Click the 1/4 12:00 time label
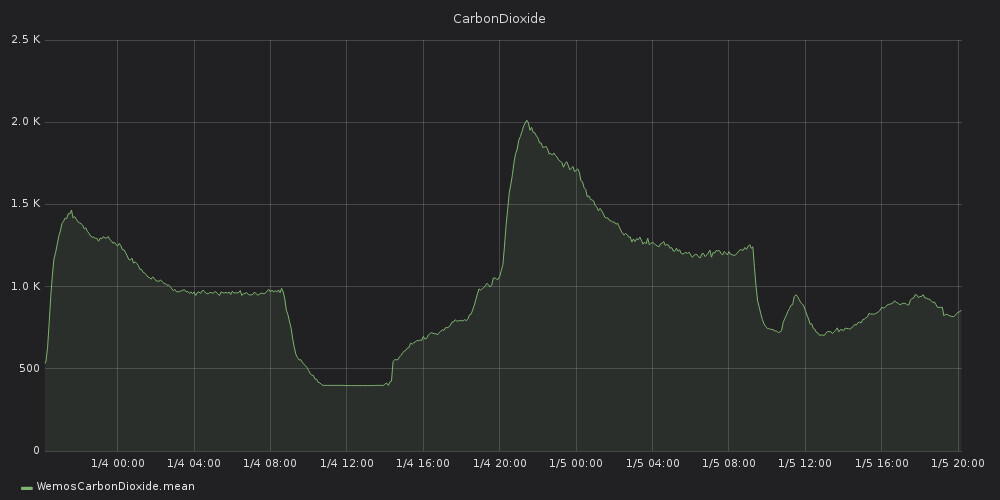1000x500 pixels. 346,463
